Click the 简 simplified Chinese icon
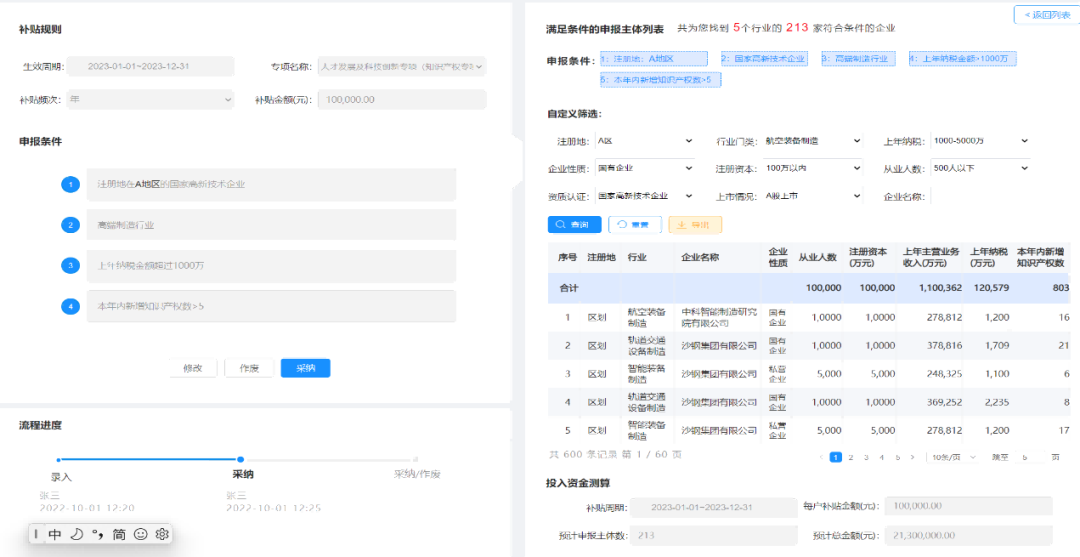 point(119,535)
